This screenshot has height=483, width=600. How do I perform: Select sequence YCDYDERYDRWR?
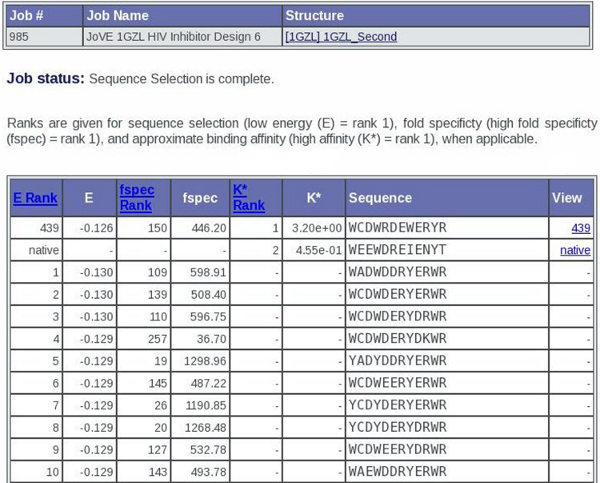[x=397, y=428]
